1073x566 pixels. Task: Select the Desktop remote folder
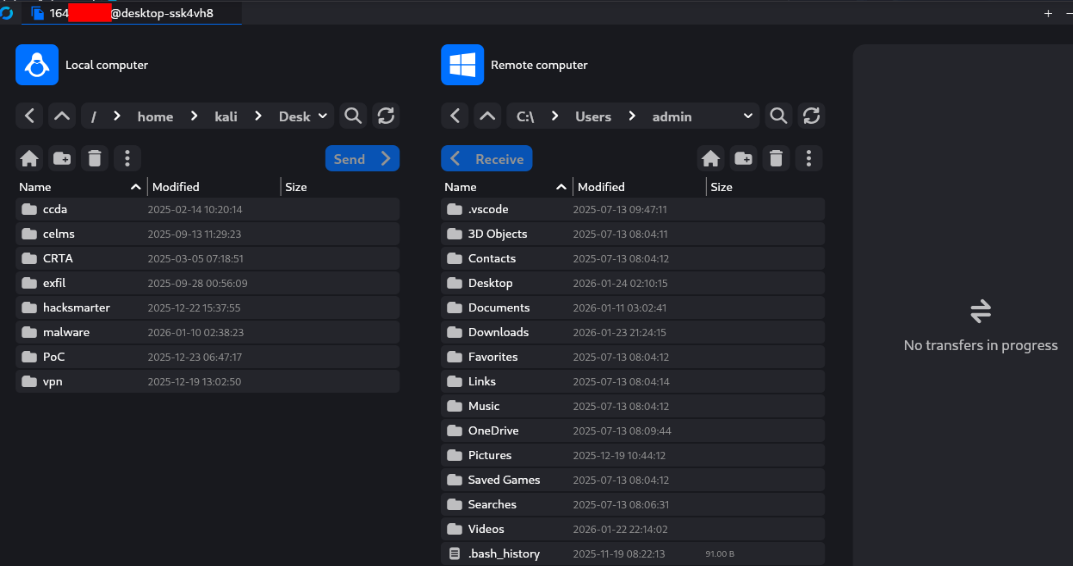pos(633,283)
